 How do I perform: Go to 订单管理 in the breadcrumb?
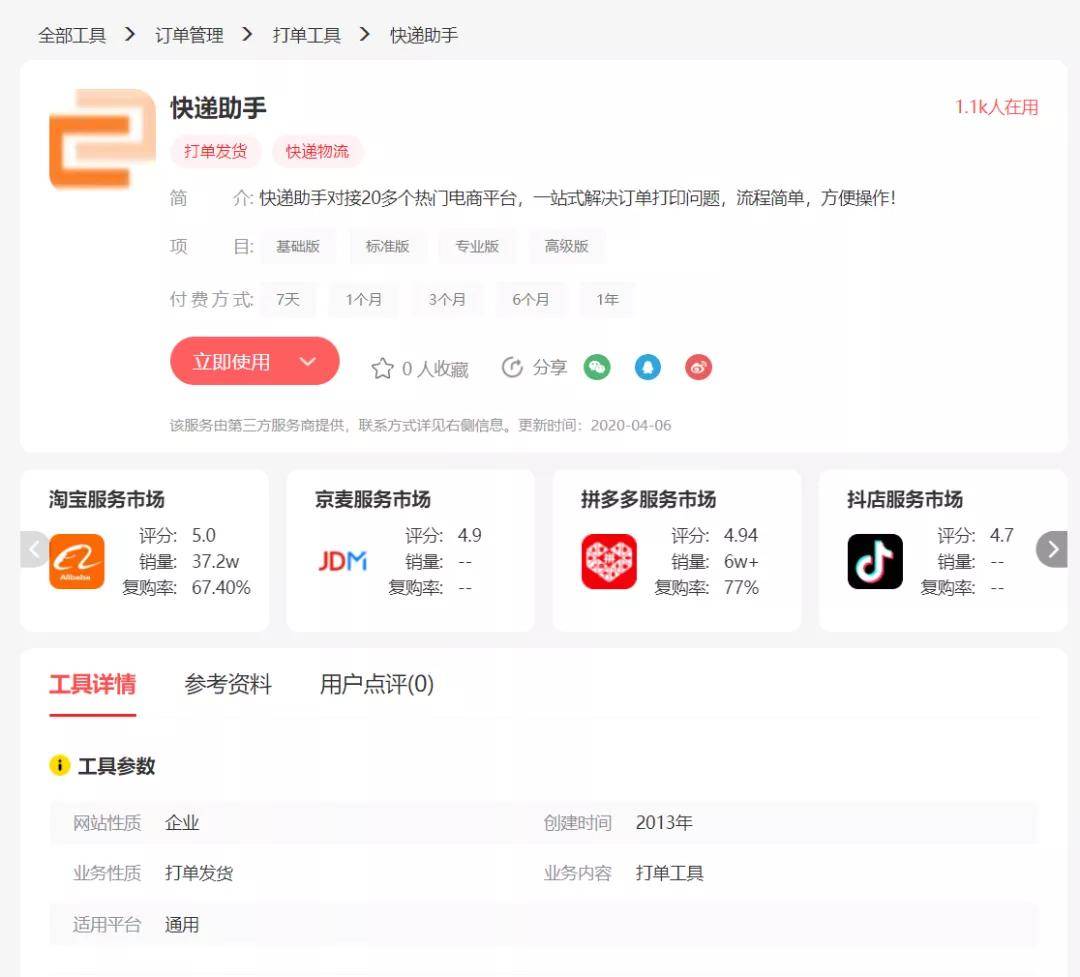tap(189, 35)
